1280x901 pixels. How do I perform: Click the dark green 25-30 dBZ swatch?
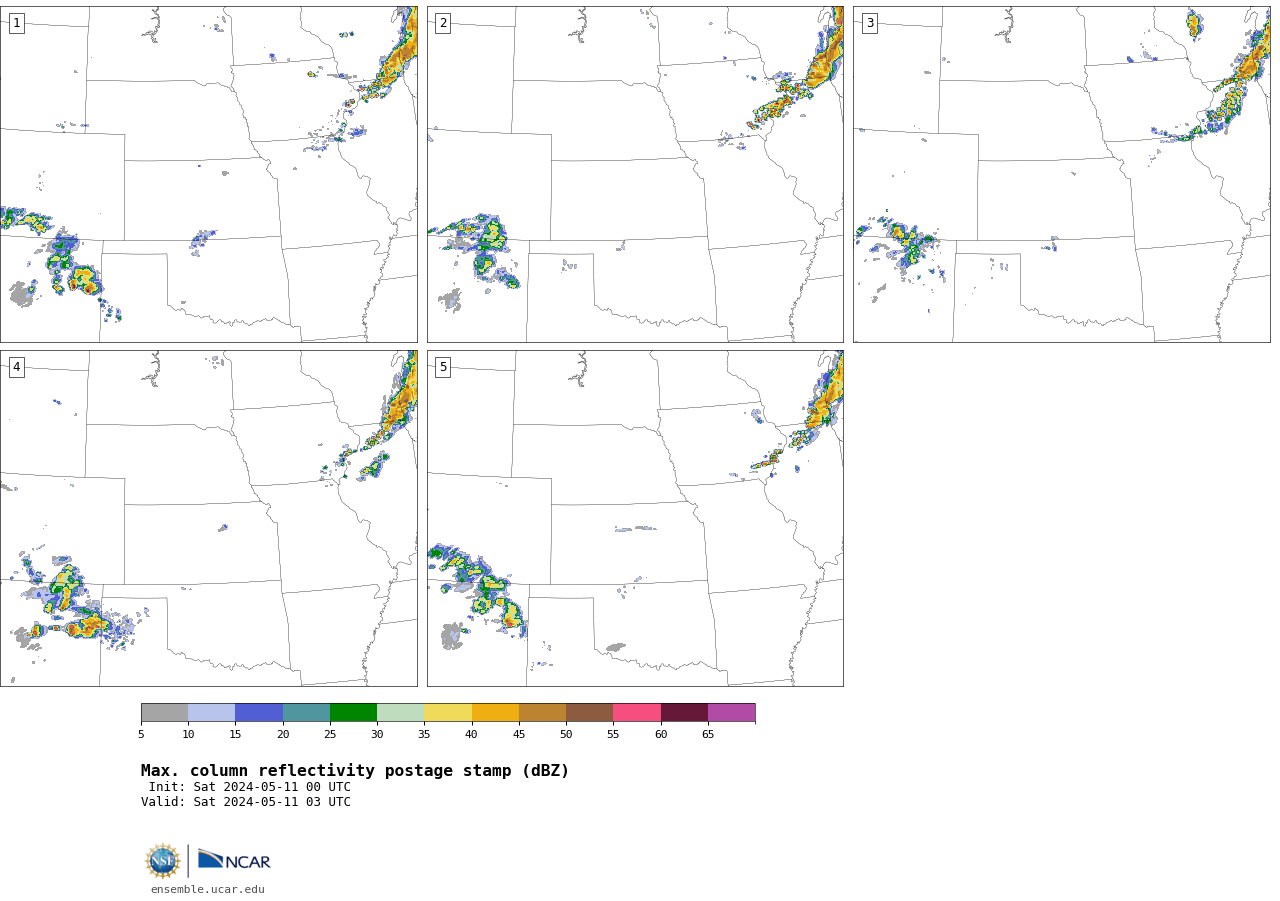(353, 713)
